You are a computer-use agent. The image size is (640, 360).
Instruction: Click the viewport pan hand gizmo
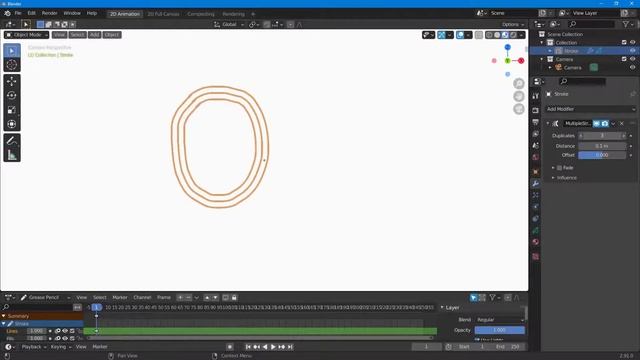[519, 96]
